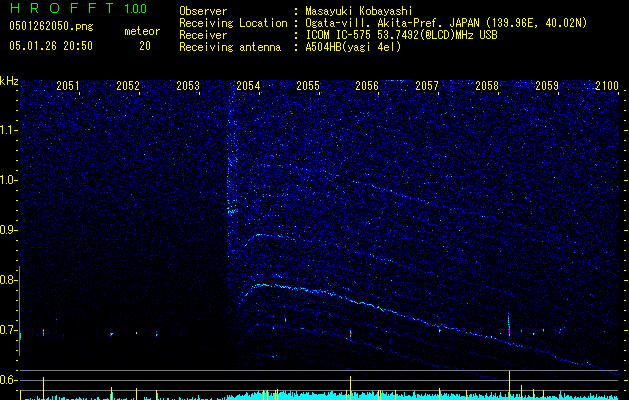The height and width of the screenshot is (400, 629).
Task: Click the ICOM IC-575 receiver text
Action: (401, 35)
